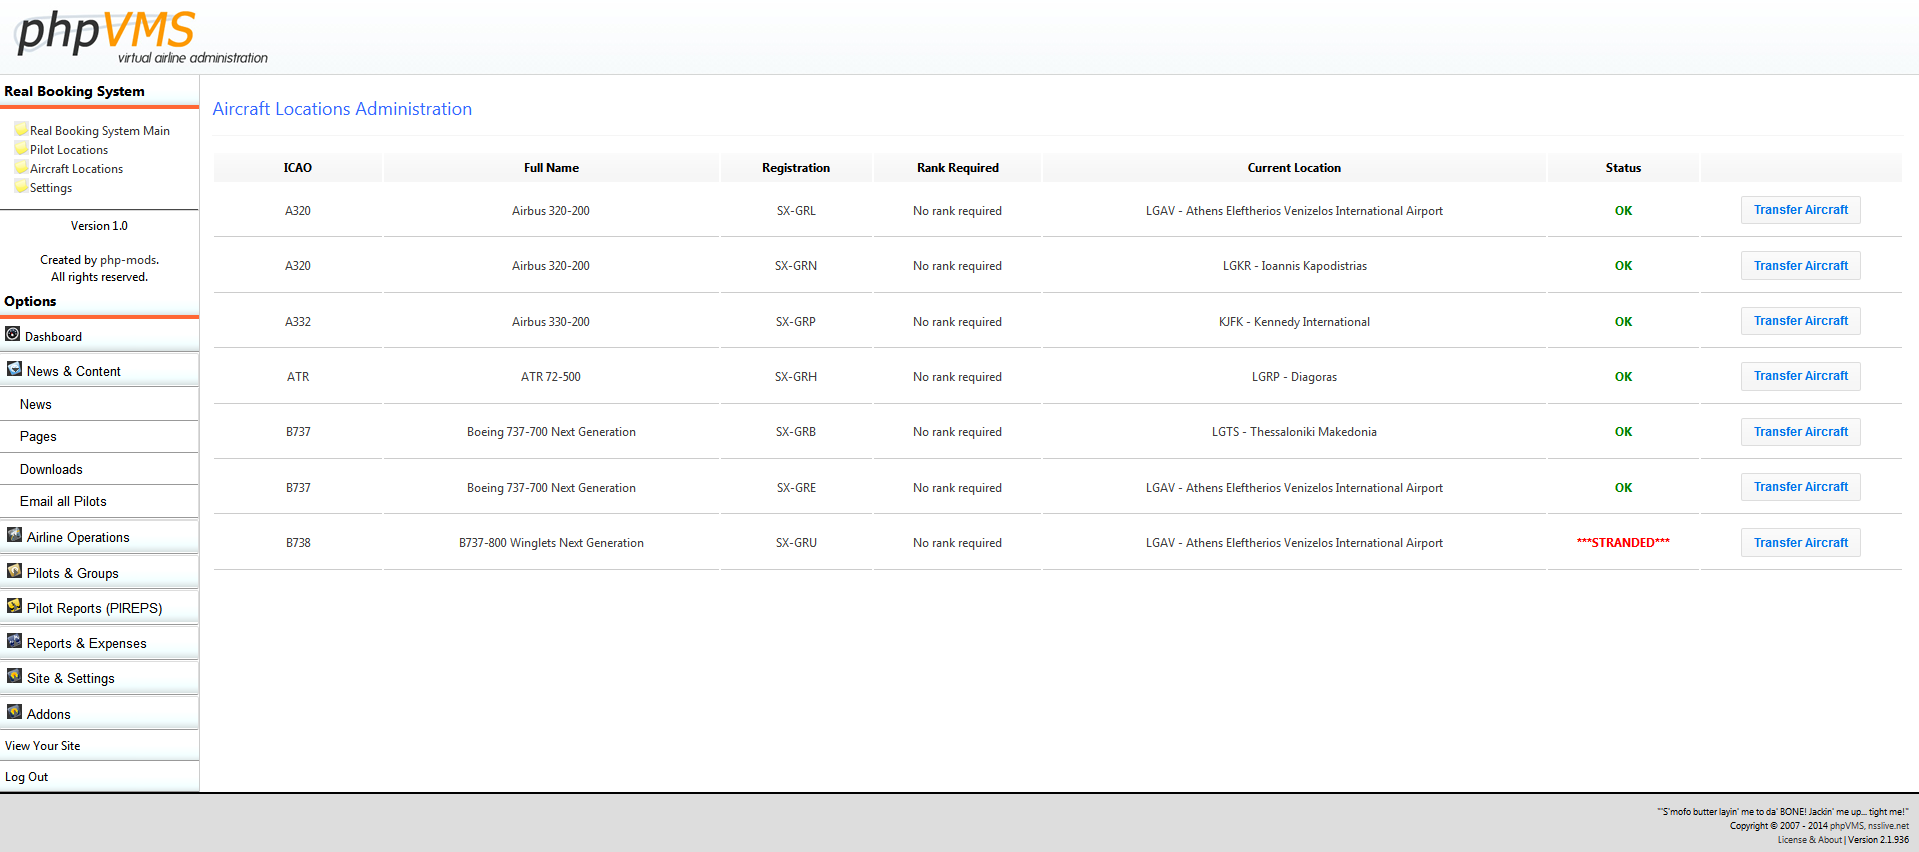Click the Rank Required column header
The width and height of the screenshot is (1919, 852).
(958, 168)
